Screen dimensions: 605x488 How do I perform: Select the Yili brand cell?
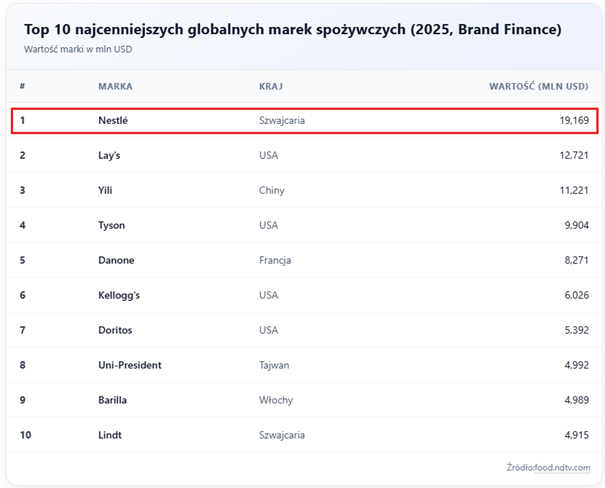pos(106,190)
